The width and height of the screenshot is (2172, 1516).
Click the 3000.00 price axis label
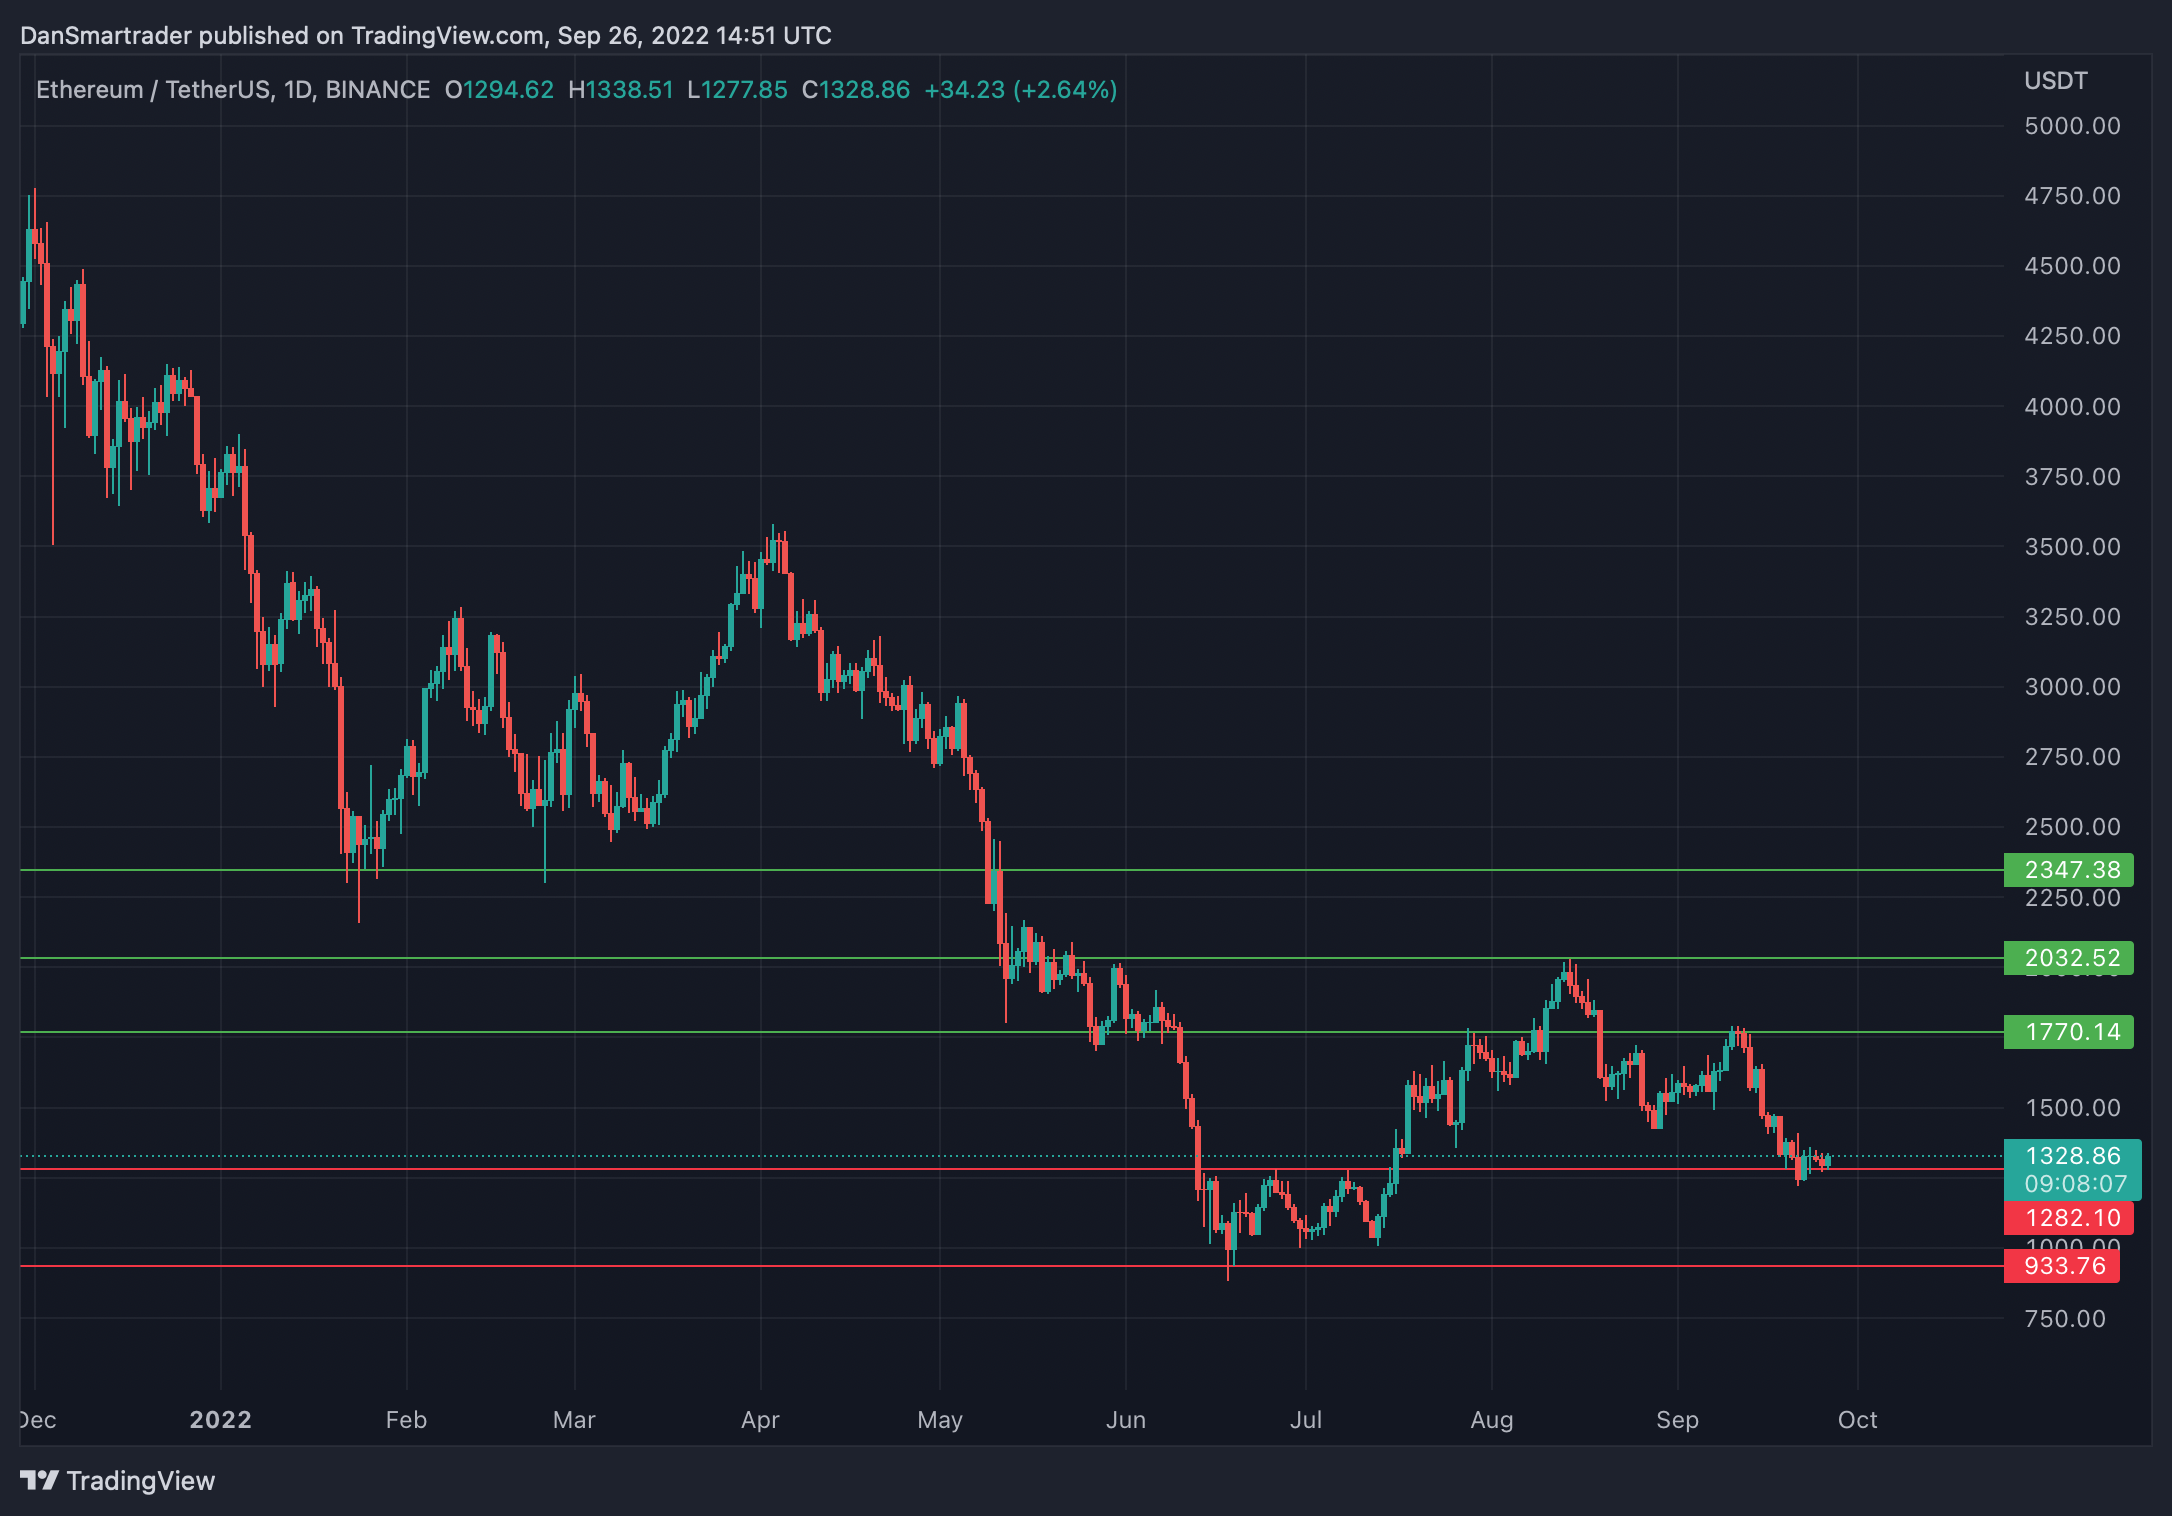(x=2072, y=687)
